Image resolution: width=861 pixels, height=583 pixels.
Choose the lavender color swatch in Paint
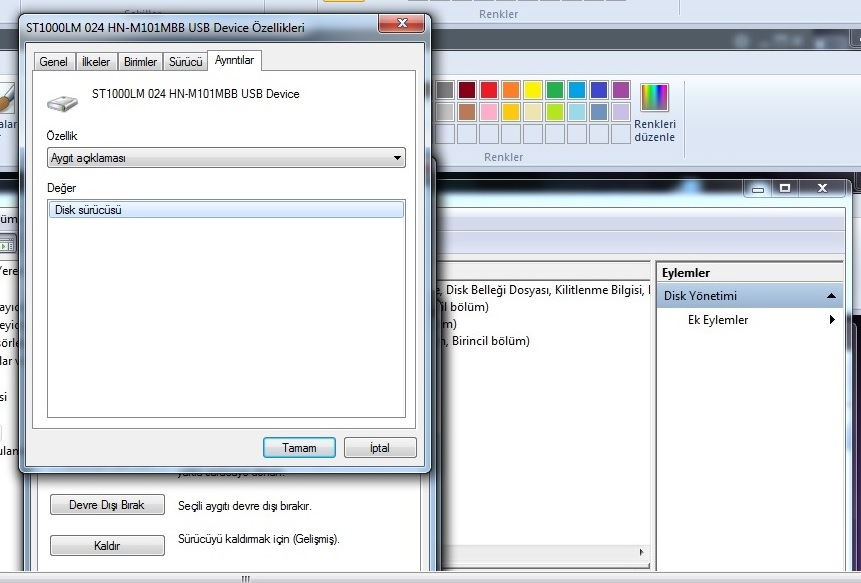[620, 112]
